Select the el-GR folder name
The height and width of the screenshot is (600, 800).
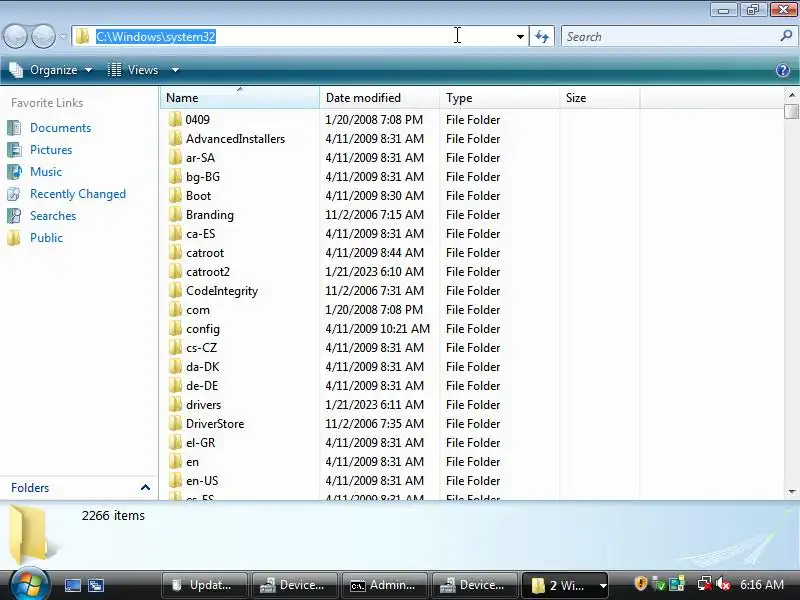click(x=201, y=442)
